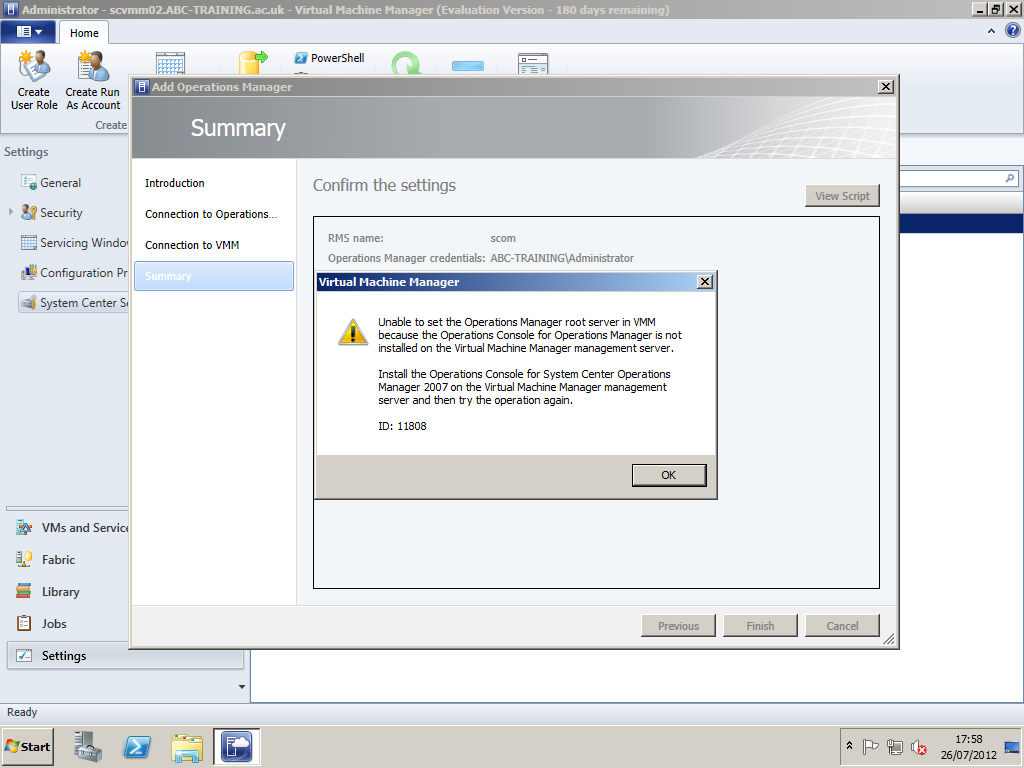Click the View Script button
1024x768 pixels.
click(x=842, y=196)
